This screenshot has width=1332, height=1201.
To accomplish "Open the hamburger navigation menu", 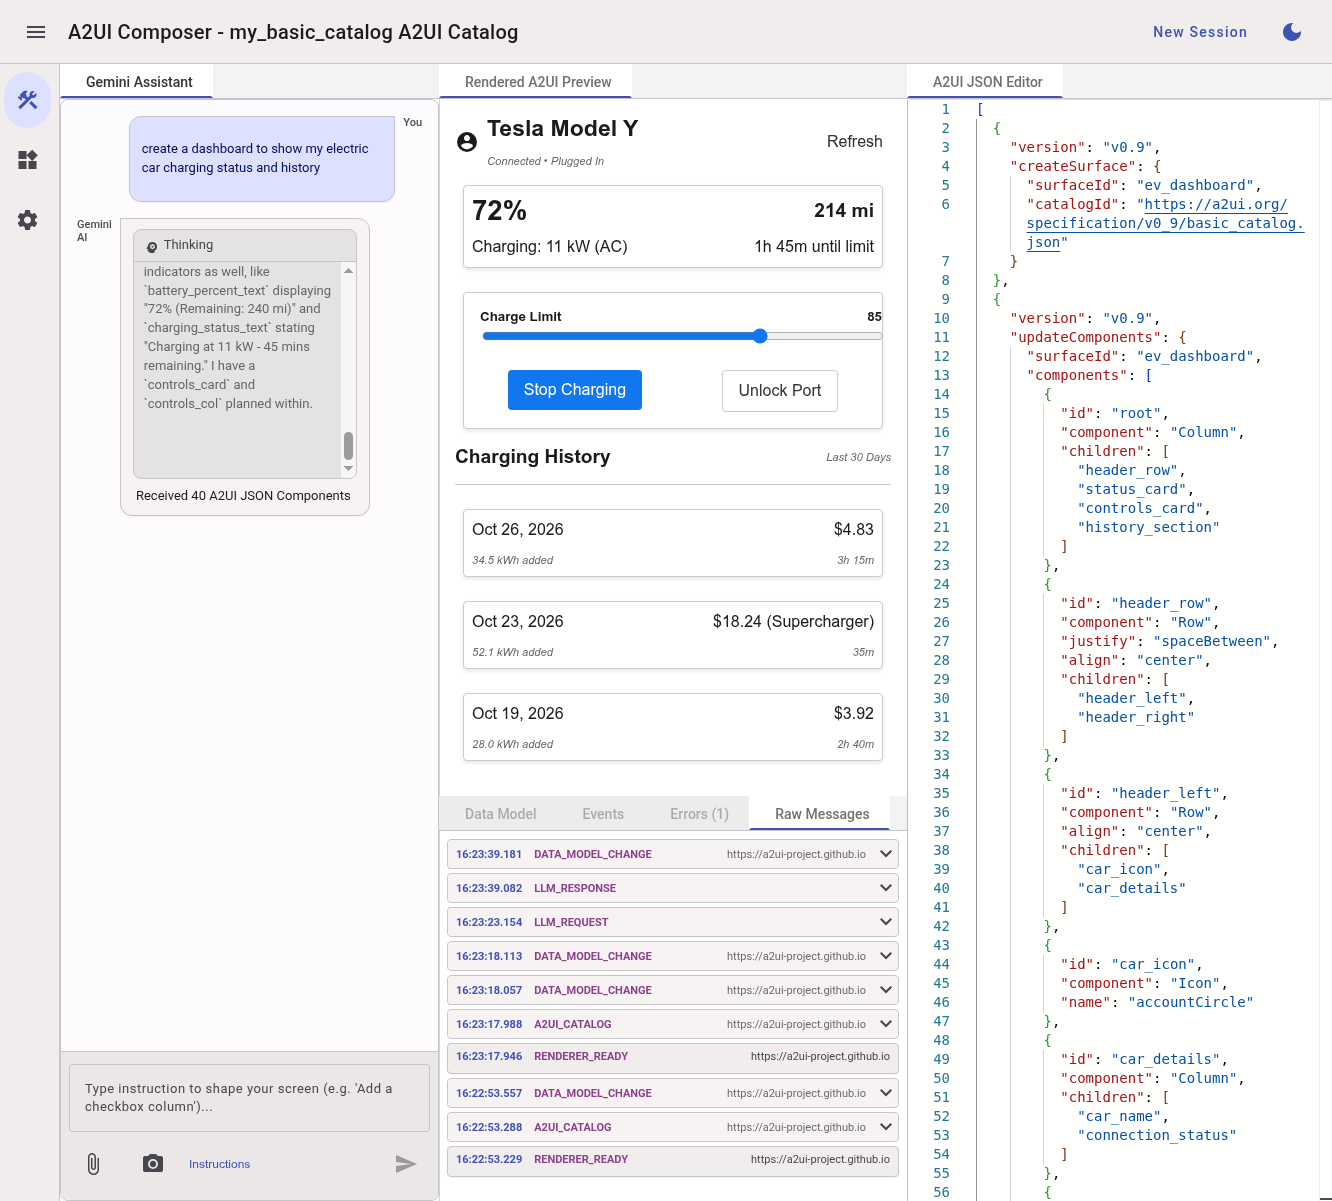I will tap(36, 32).
